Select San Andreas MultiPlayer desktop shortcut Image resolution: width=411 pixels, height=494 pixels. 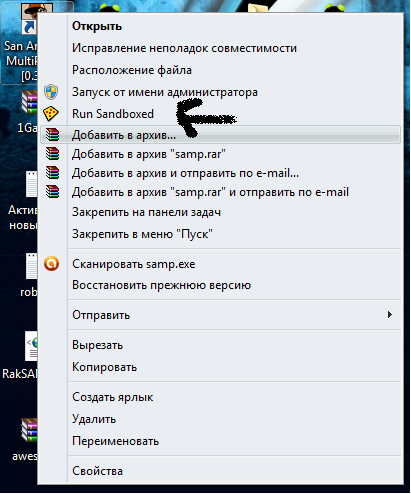click(x=20, y=42)
